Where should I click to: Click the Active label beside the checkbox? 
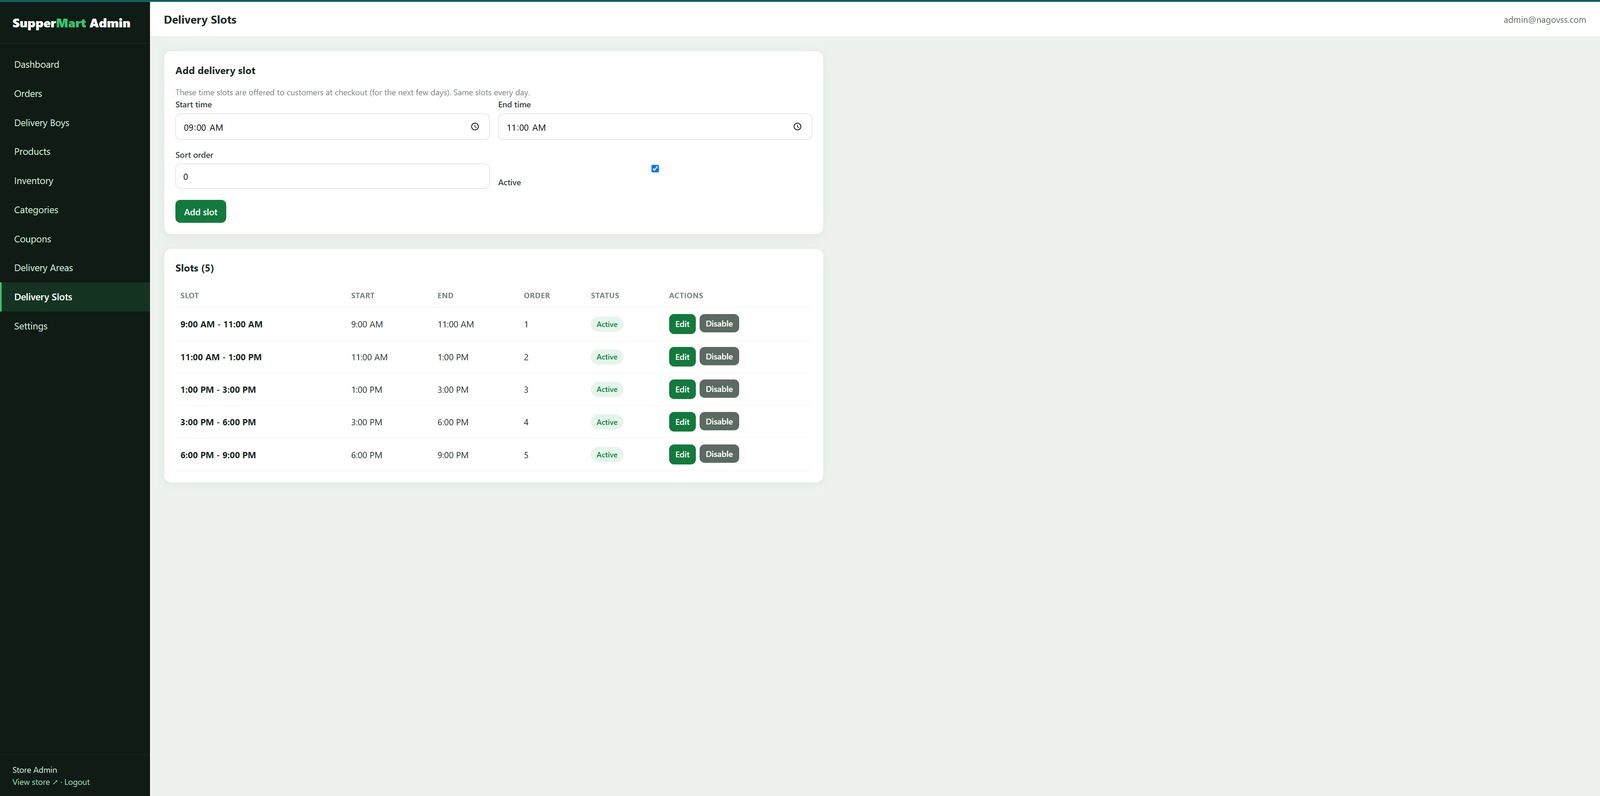pyautogui.click(x=510, y=183)
